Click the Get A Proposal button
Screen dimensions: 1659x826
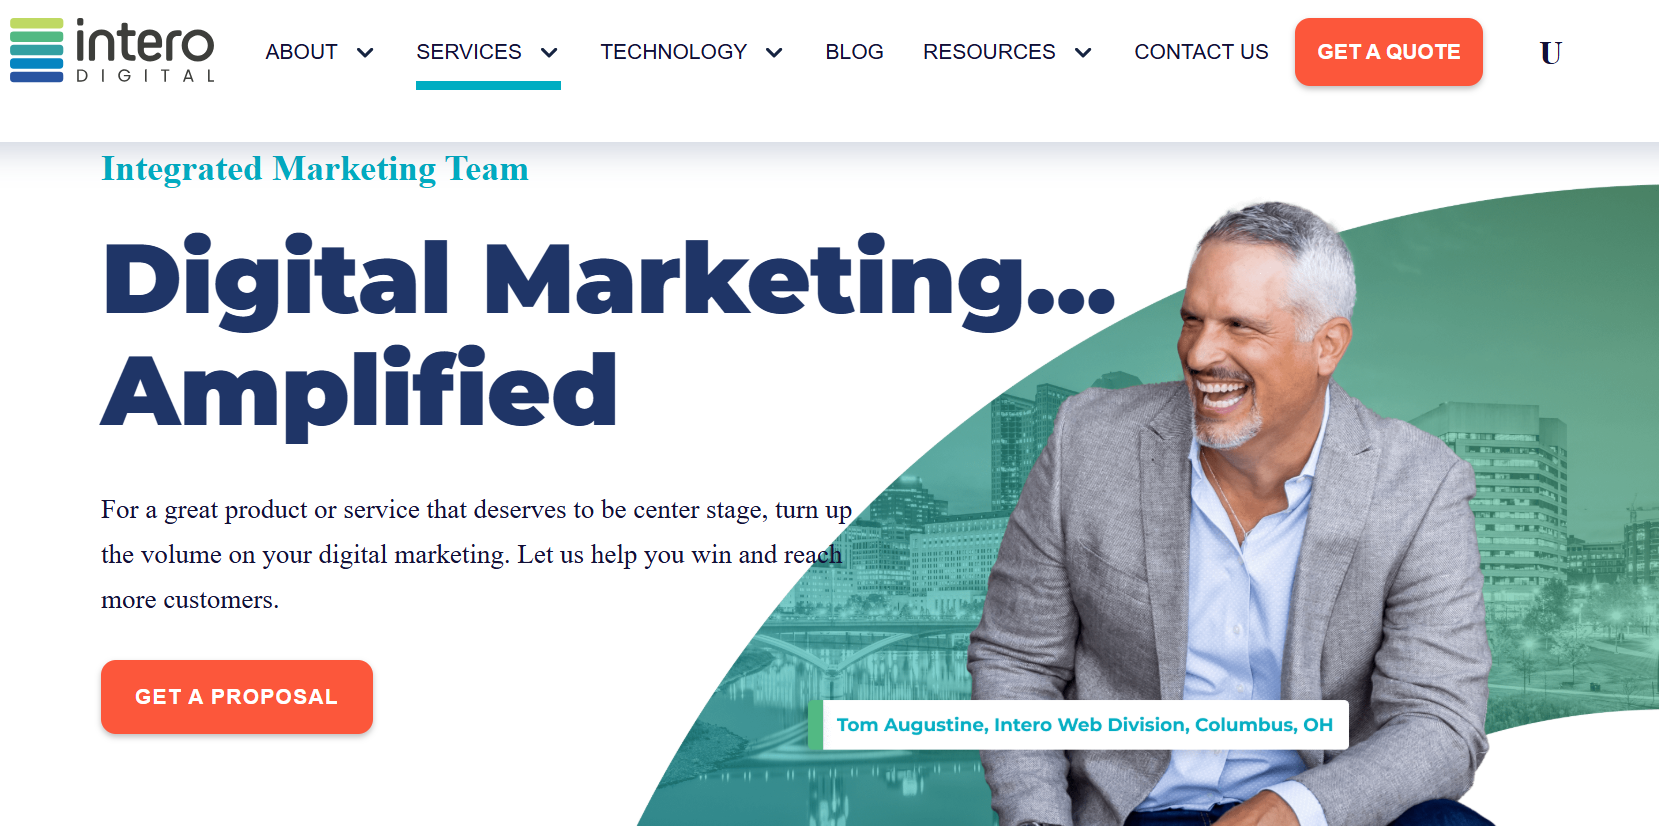click(237, 697)
